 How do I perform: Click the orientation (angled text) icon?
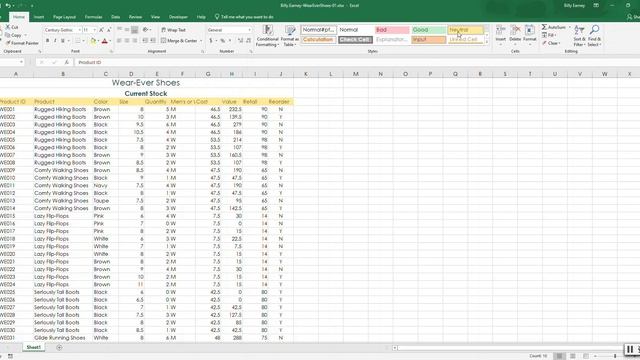pyautogui.click(x=145, y=30)
